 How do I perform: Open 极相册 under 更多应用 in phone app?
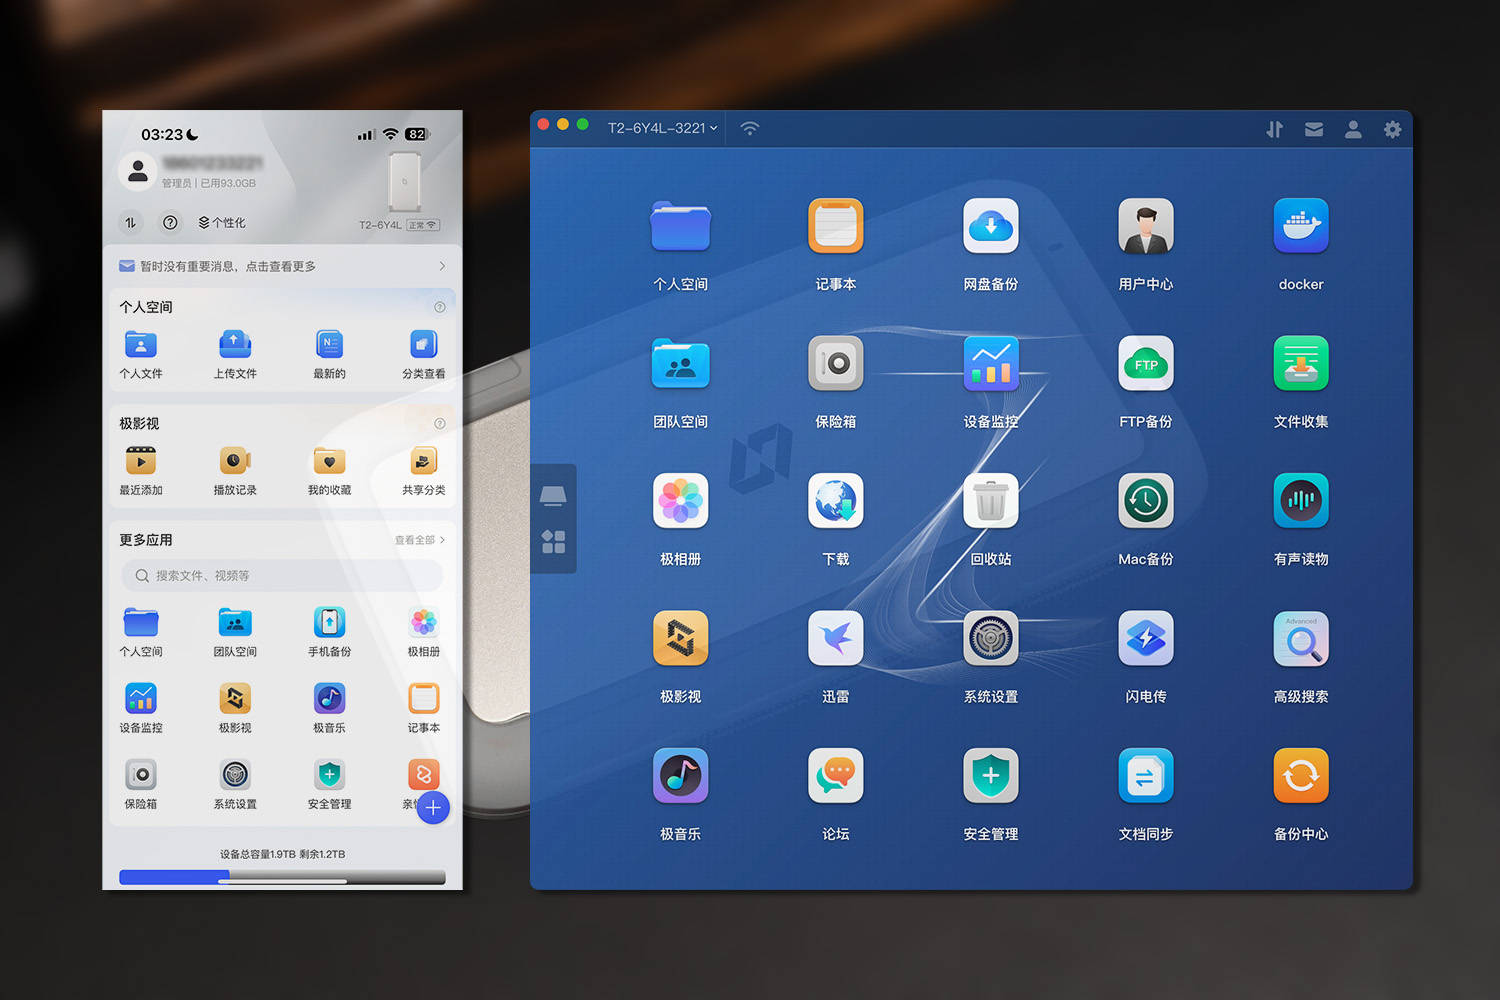[423, 622]
